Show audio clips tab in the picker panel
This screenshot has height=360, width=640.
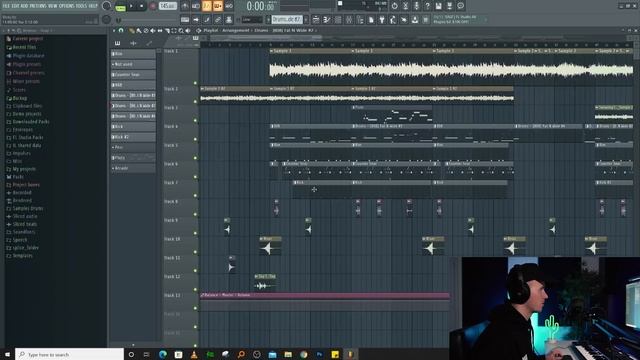click(x=133, y=43)
